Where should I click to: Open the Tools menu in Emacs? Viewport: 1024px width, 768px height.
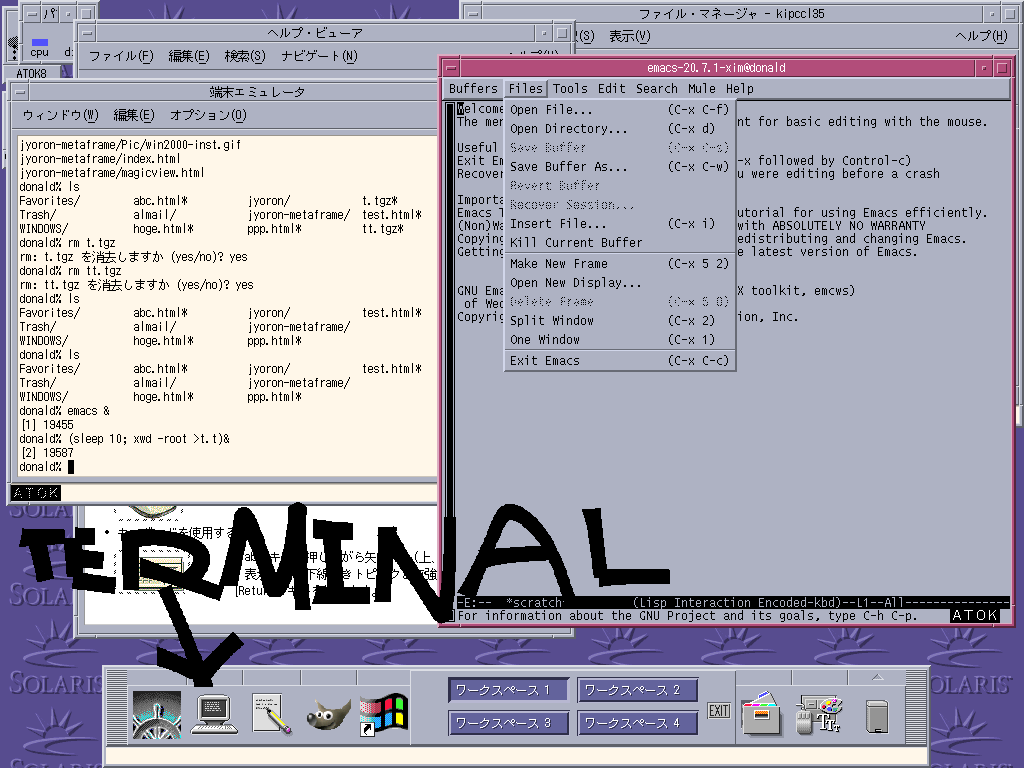(570, 89)
